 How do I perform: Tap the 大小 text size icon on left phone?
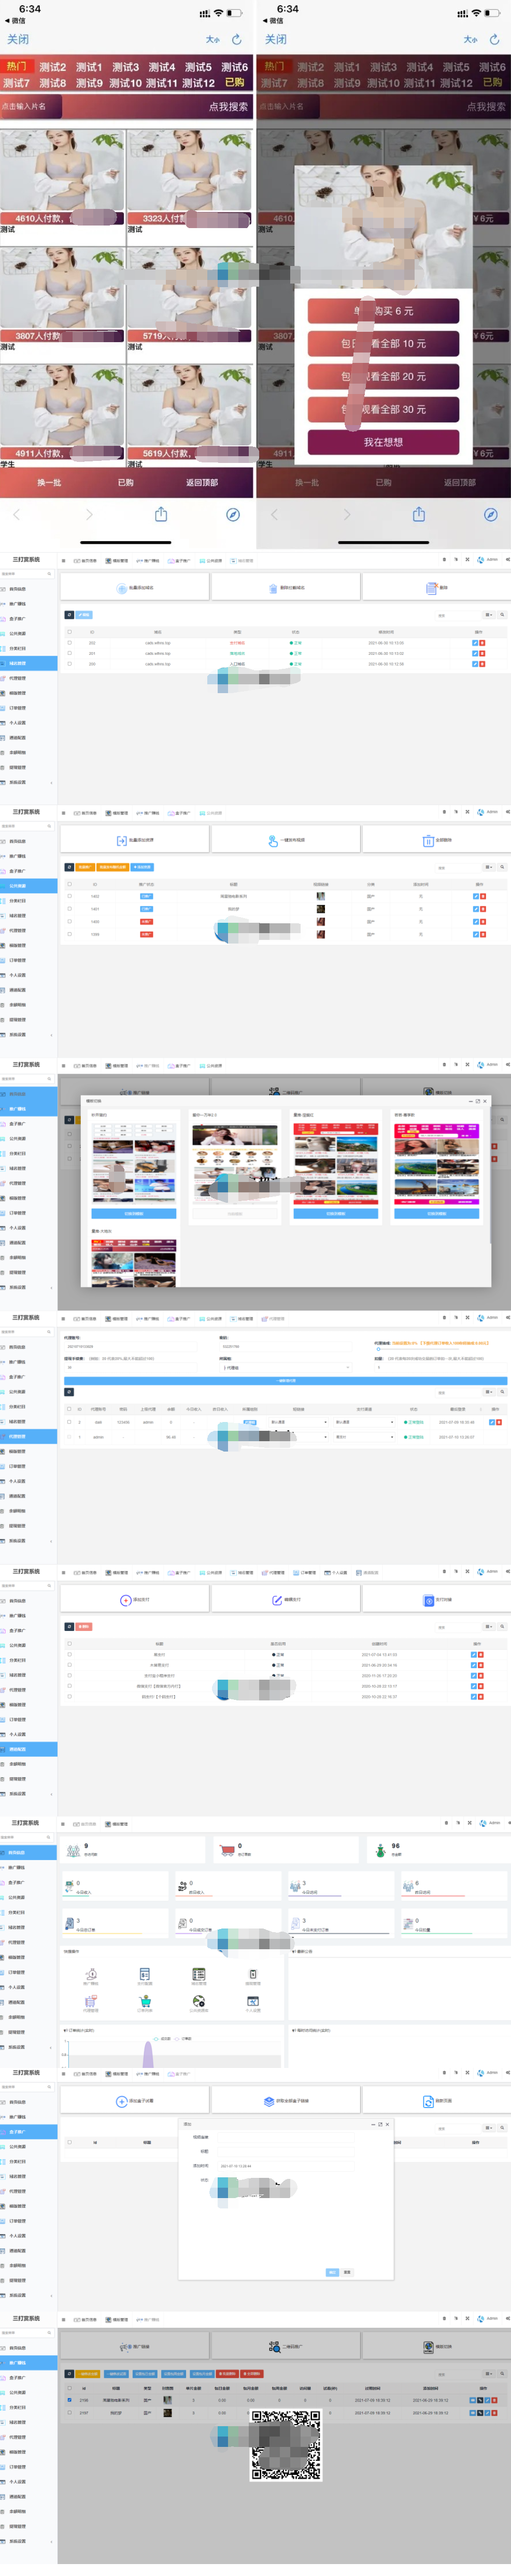click(x=212, y=39)
